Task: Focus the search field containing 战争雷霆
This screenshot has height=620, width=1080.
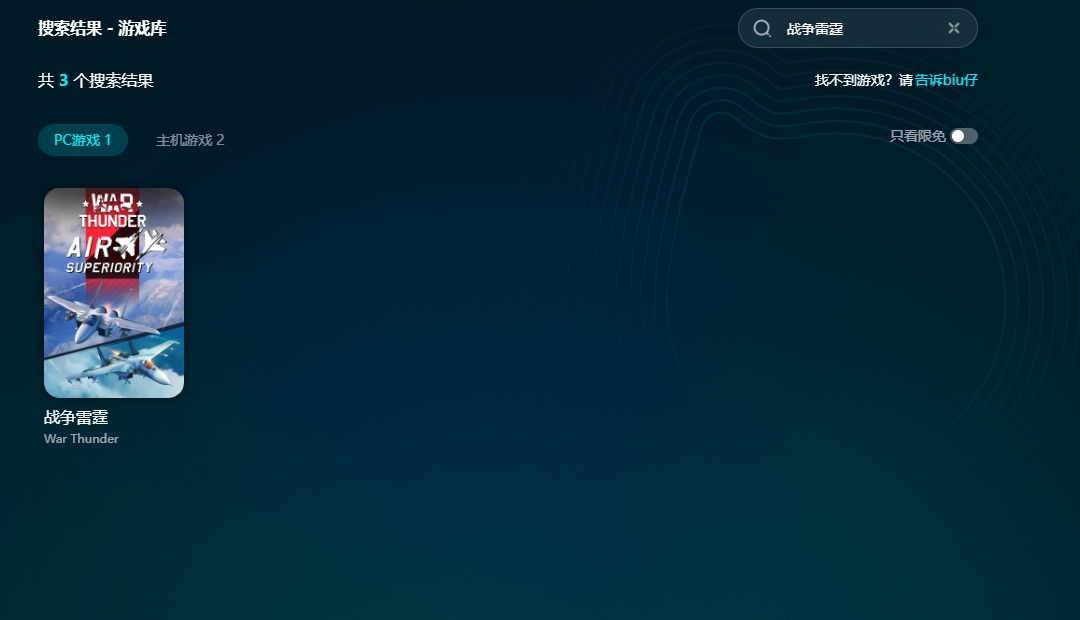Action: pos(858,28)
